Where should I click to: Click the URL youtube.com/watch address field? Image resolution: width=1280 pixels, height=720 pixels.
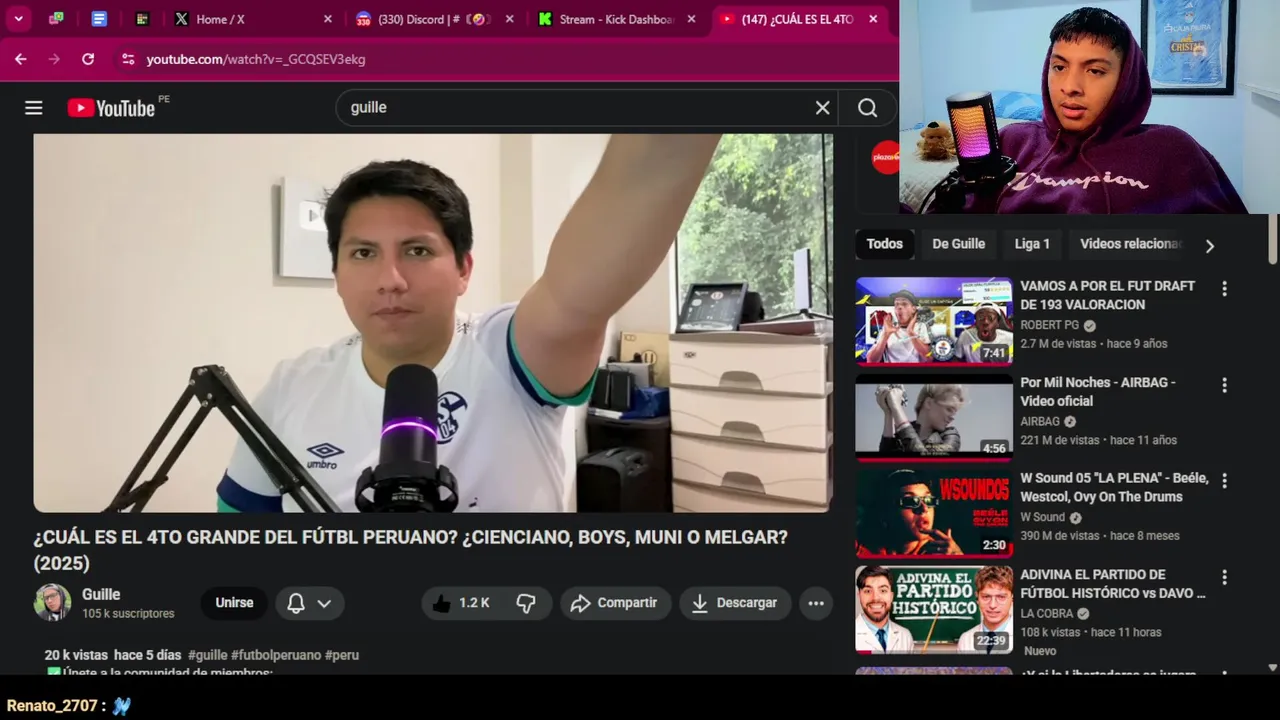pos(256,59)
